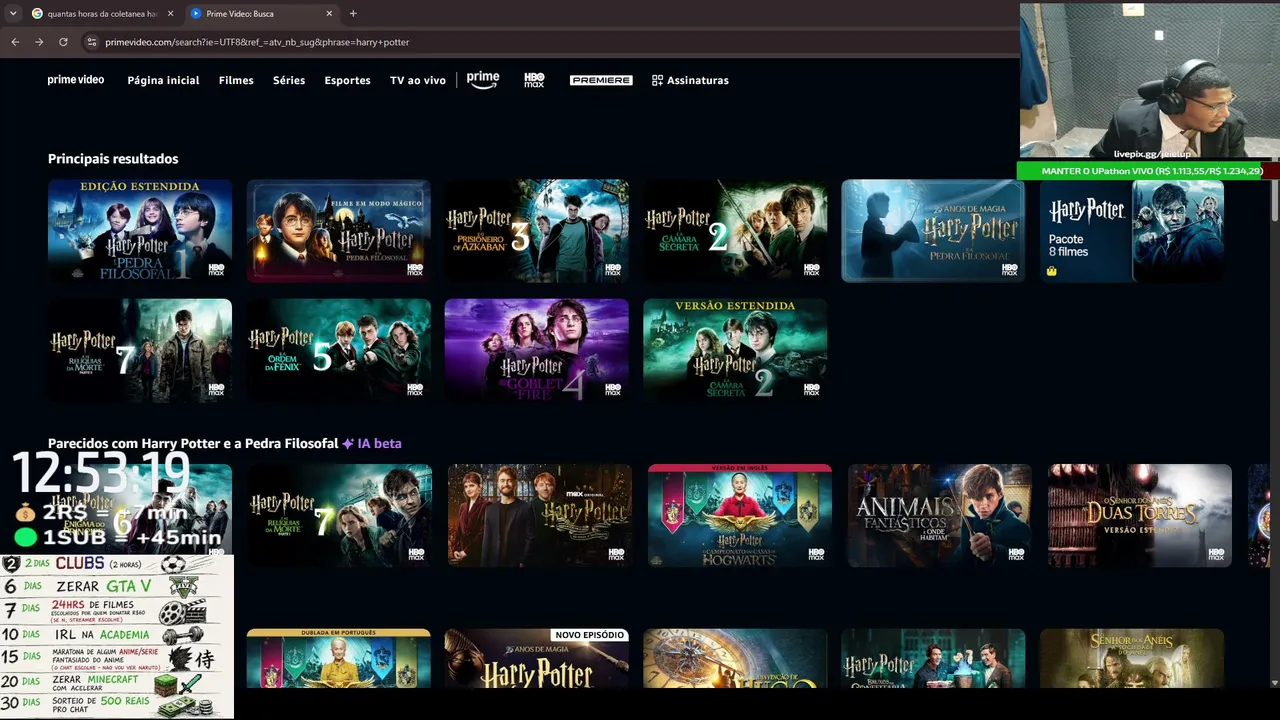The height and width of the screenshot is (720, 1280).
Task: Click the prime video logo
Action: (76, 80)
